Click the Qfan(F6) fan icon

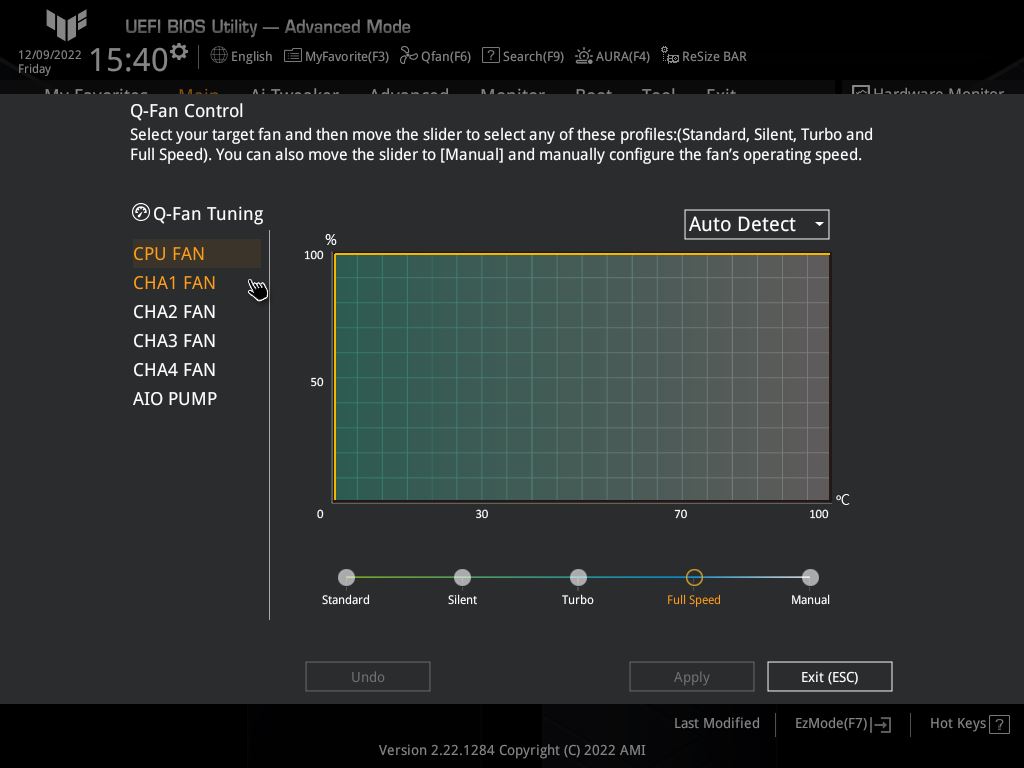coord(408,56)
